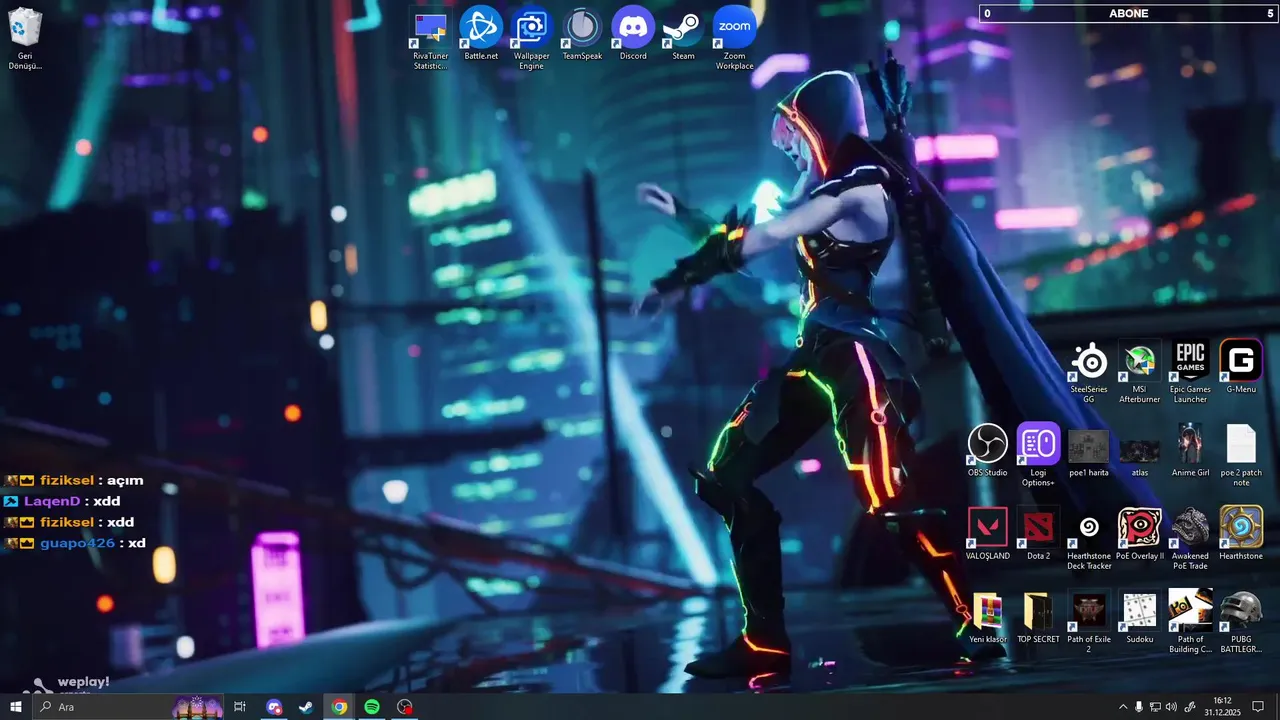The height and width of the screenshot is (720, 1280).
Task: Open the network status tray icon
Action: (x=1155, y=707)
